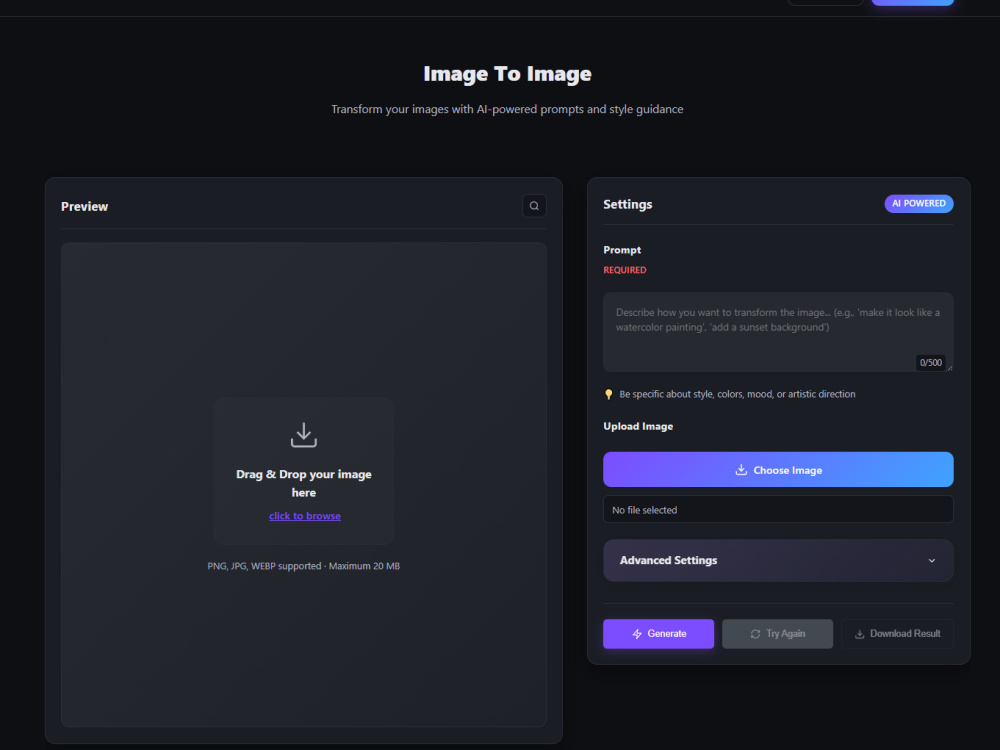
Task: Click the 0/500 character counter
Action: (x=930, y=363)
